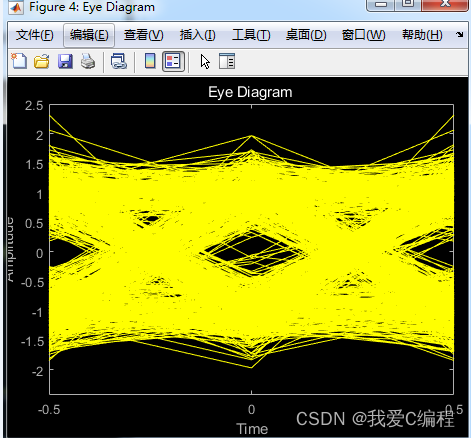The image size is (471, 438).
Task: Close the Figure 4 window
Action: (x=445, y=5)
